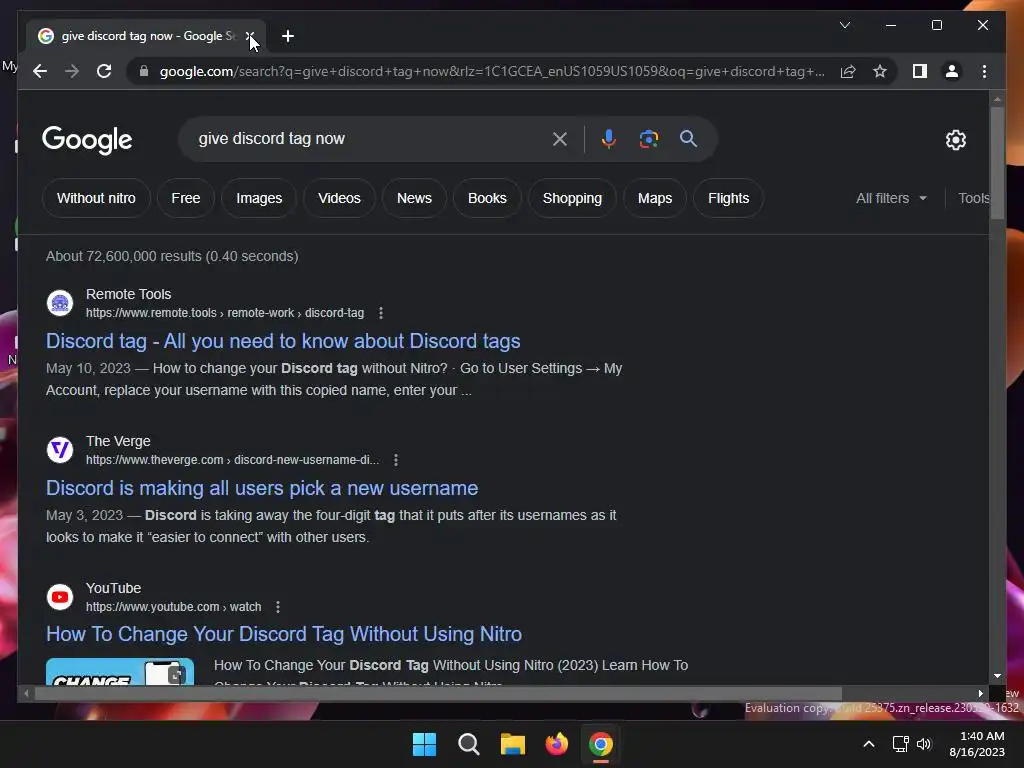Click the 'About 72,600,000 results' text
Screen dimensions: 1024x768
click(x=172, y=256)
